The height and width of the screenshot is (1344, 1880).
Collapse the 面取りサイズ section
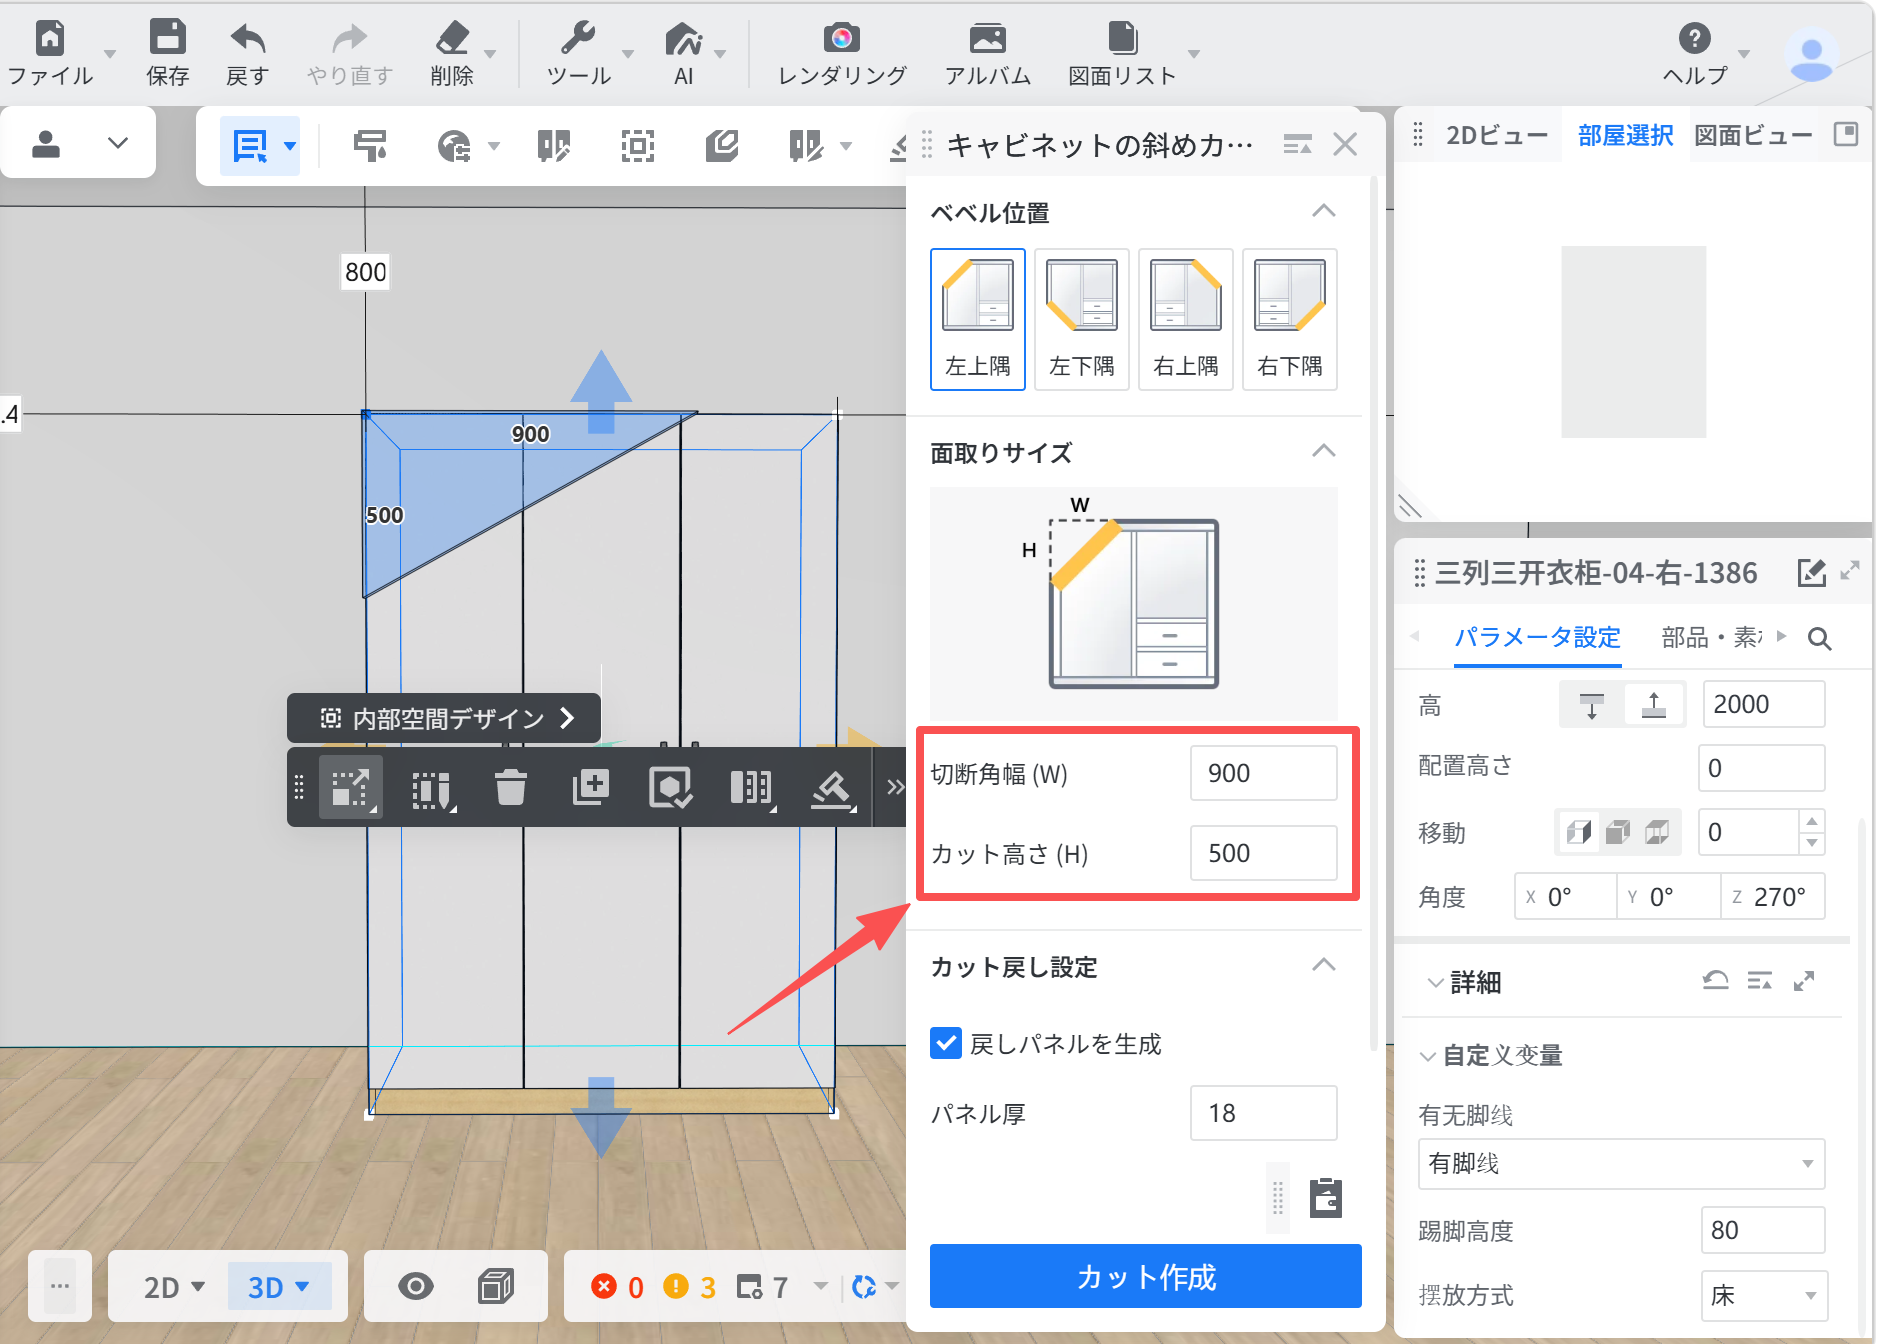coord(1324,451)
